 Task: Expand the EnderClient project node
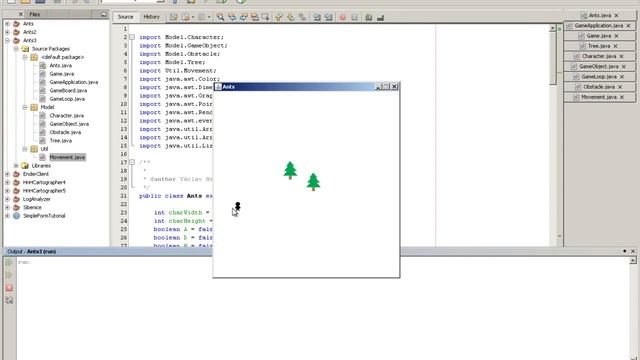click(7, 174)
